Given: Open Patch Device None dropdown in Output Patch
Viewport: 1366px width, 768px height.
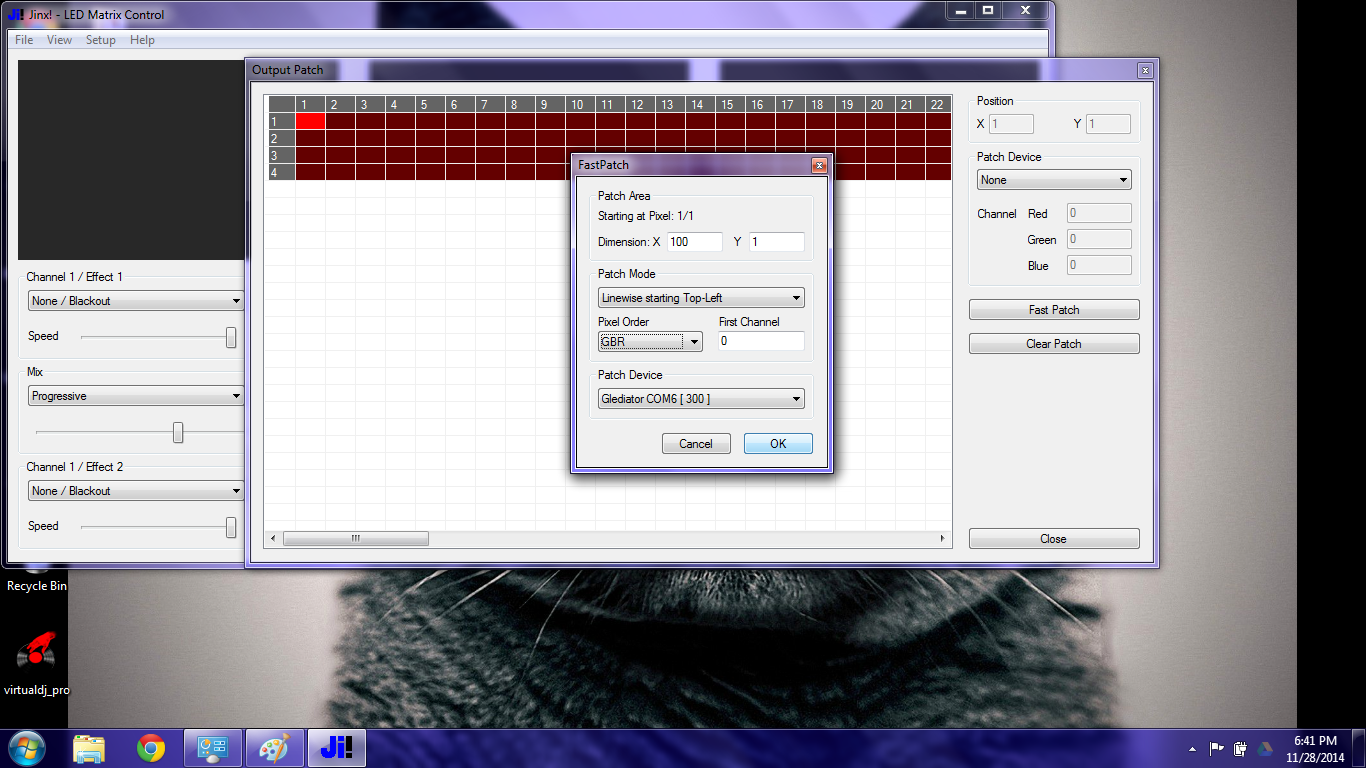Looking at the screenshot, I should click(x=1054, y=180).
